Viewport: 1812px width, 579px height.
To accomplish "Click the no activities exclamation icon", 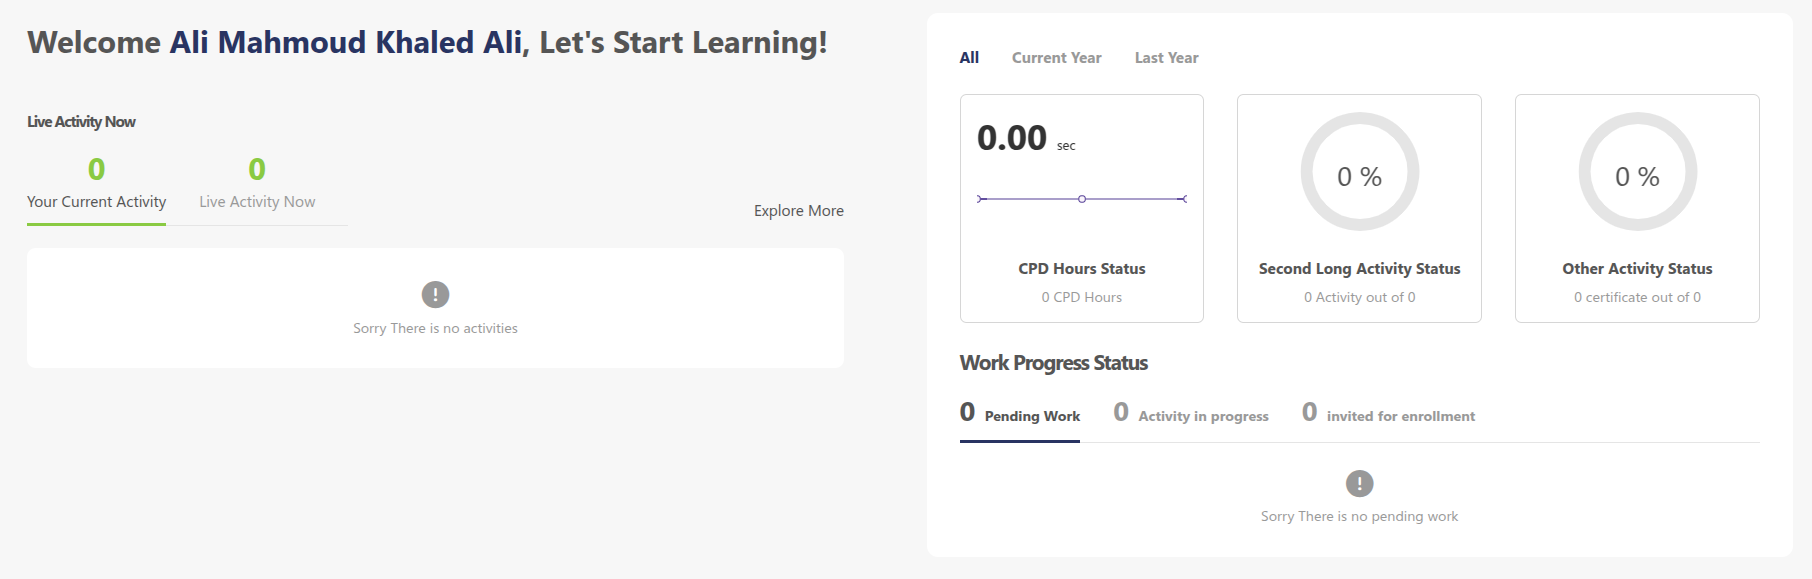I will (x=435, y=295).
